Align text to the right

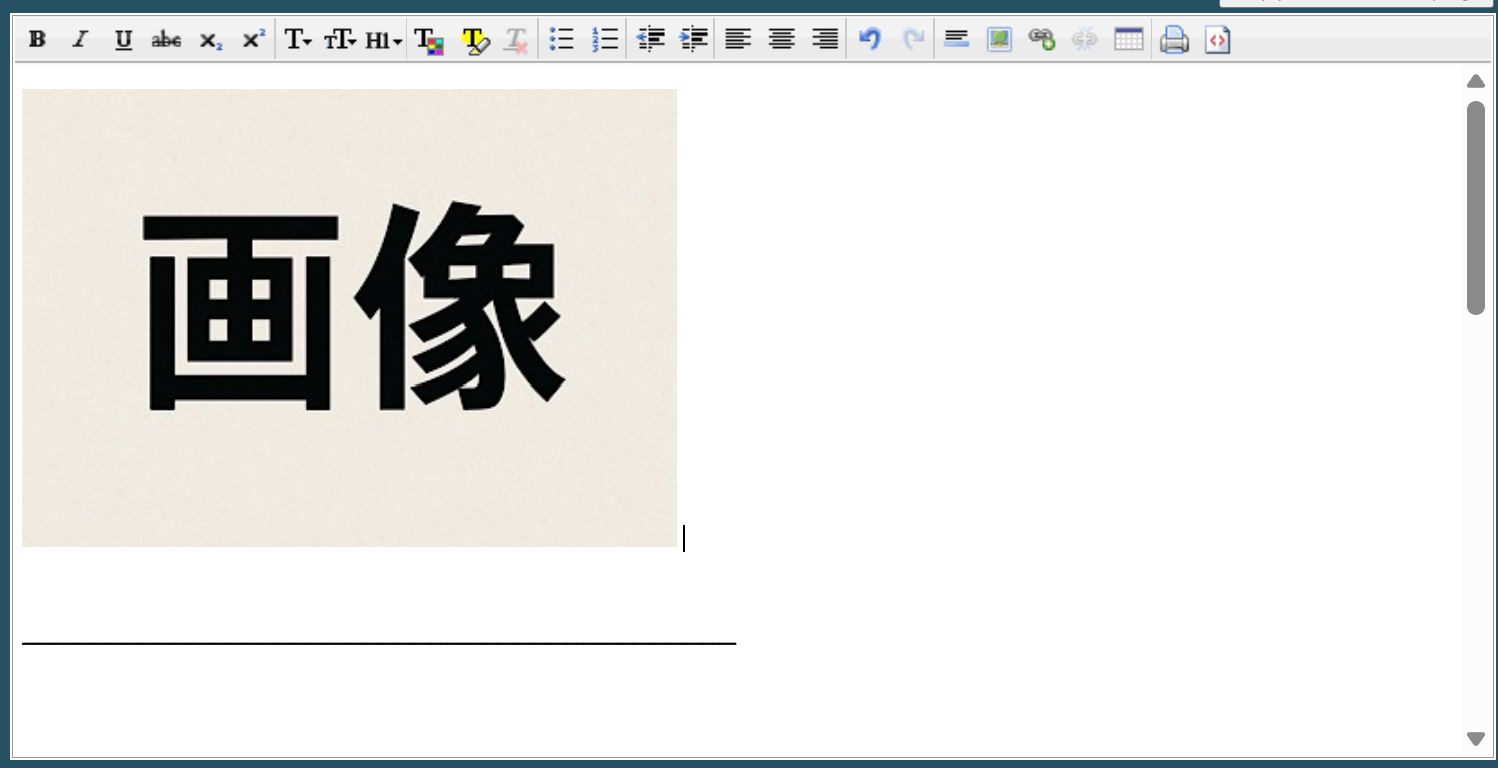[825, 40]
